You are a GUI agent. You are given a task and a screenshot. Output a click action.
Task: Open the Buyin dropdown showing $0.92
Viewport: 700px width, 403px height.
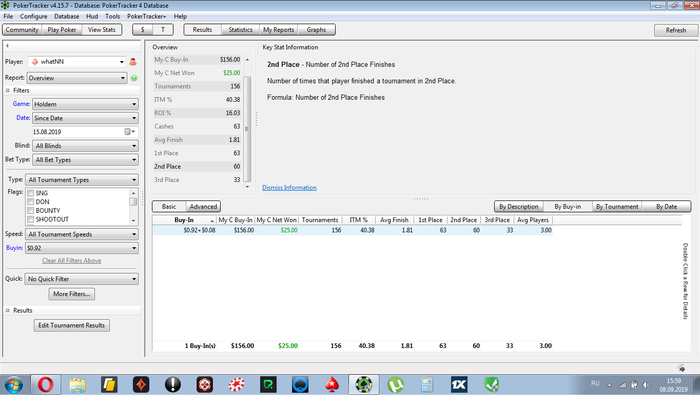82,248
